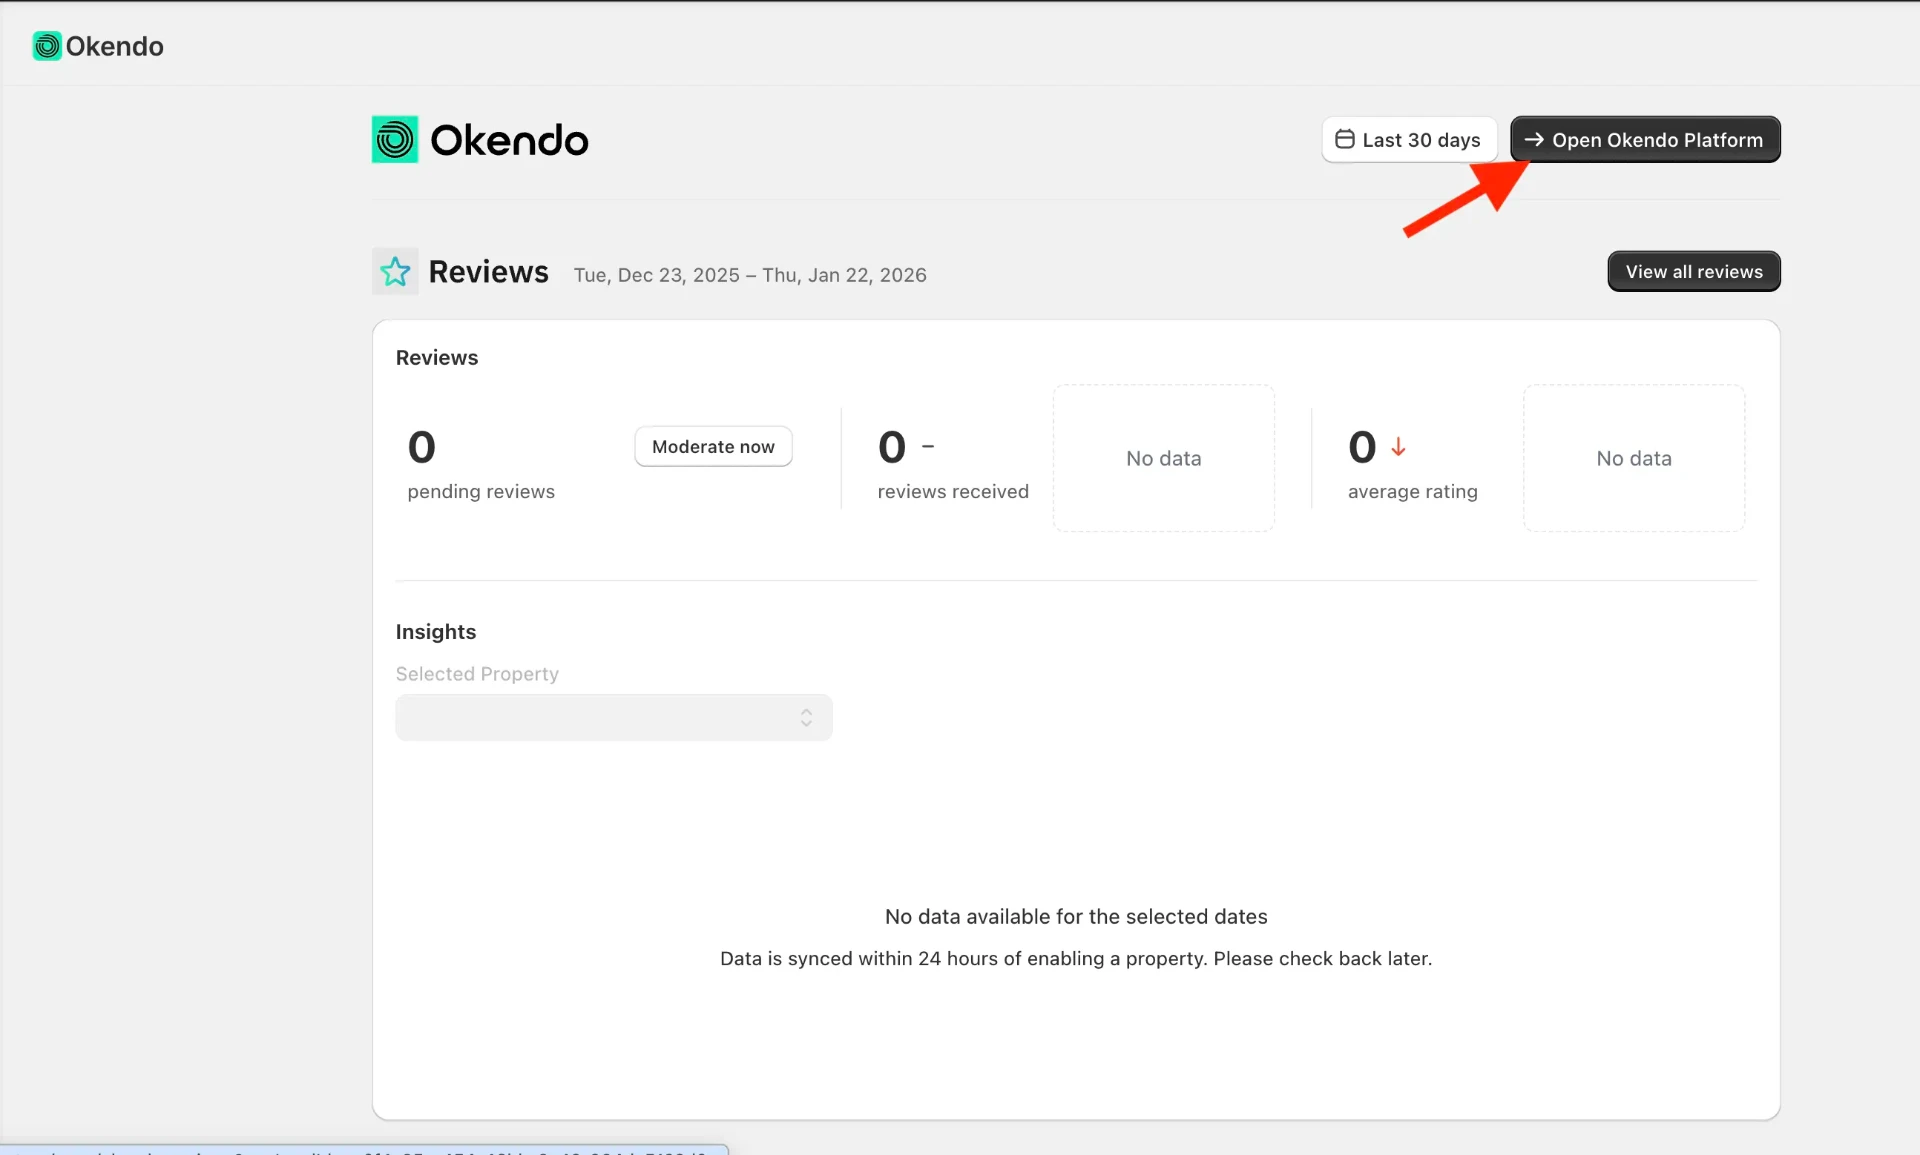Click the 'Selected Property' label
Image resolution: width=1920 pixels, height=1155 pixels.
(477, 674)
